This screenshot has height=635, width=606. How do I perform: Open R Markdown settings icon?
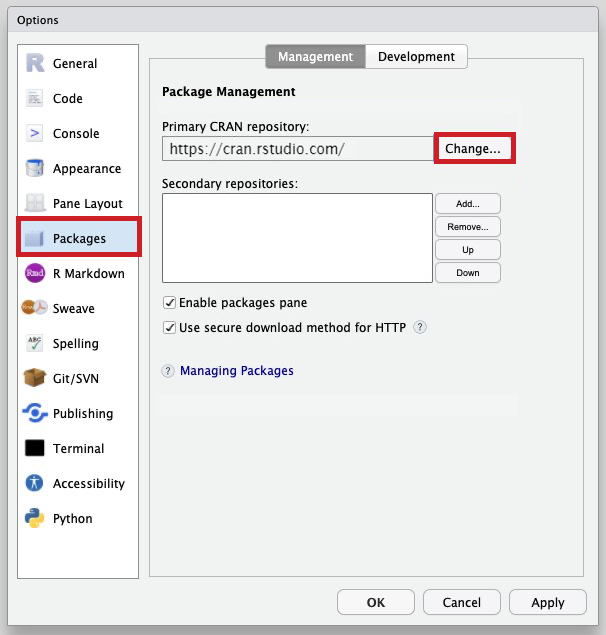(x=35, y=273)
